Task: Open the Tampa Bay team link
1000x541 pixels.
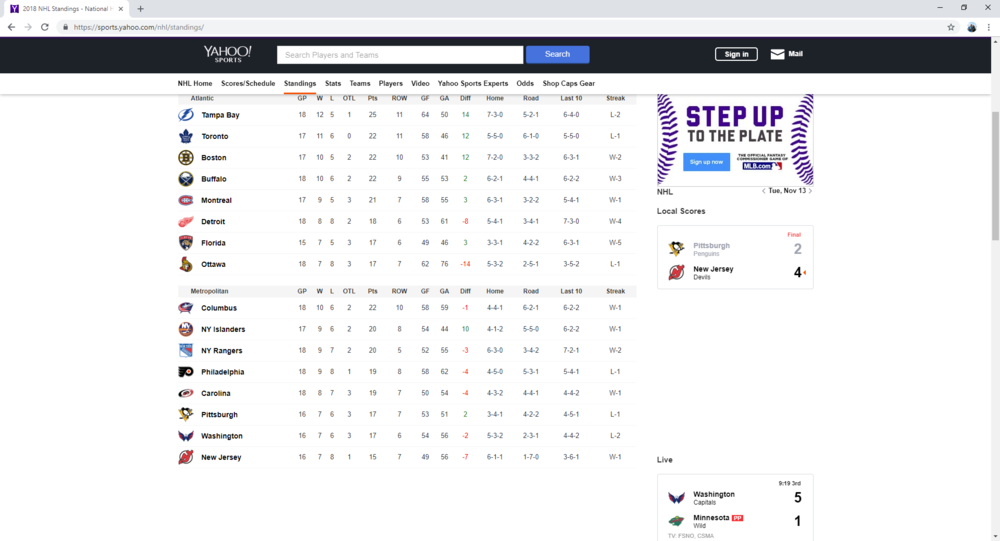Action: pyautogui.click(x=220, y=115)
